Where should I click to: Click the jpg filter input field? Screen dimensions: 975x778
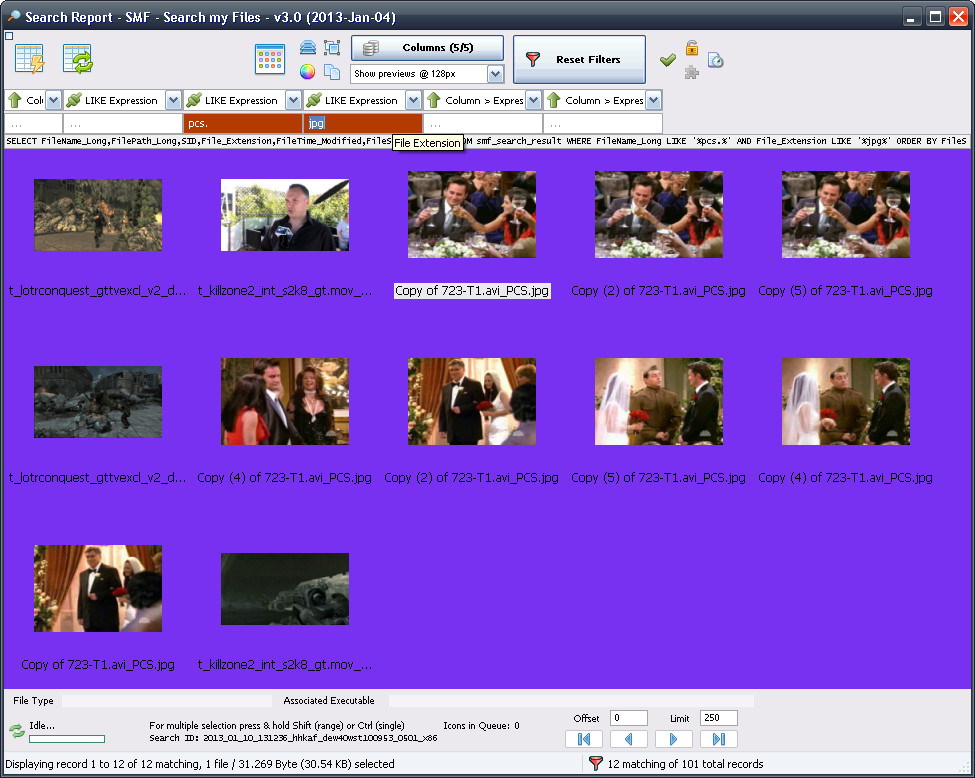point(363,123)
